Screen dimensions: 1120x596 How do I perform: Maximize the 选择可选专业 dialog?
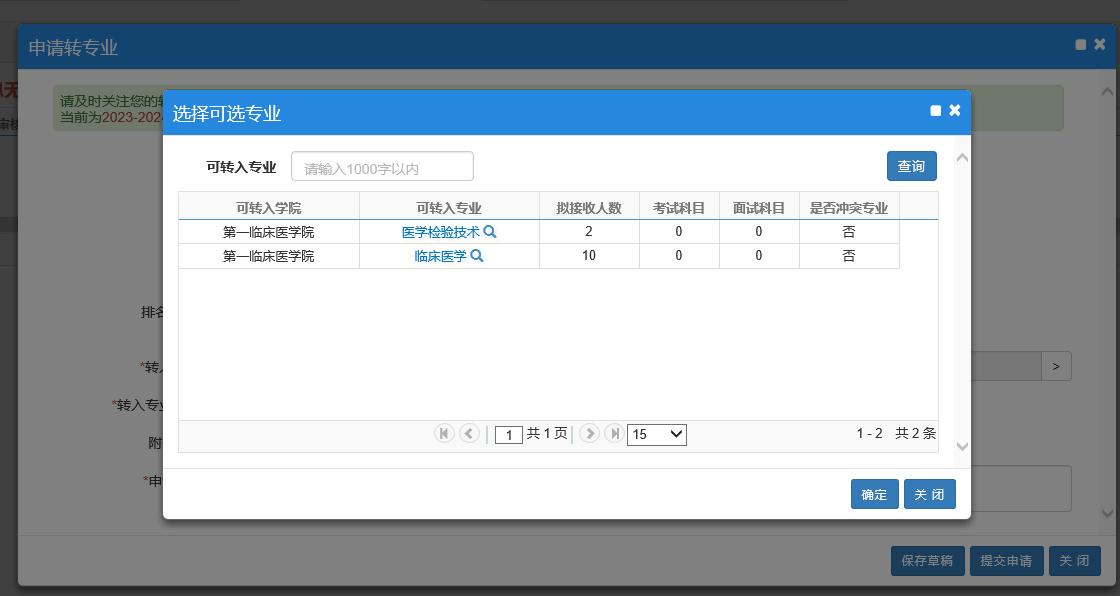pos(936,111)
